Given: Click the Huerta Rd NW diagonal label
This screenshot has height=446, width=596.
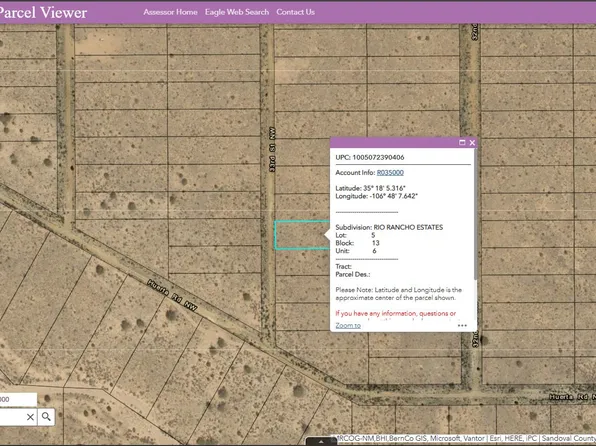Looking at the screenshot, I should point(172,295).
